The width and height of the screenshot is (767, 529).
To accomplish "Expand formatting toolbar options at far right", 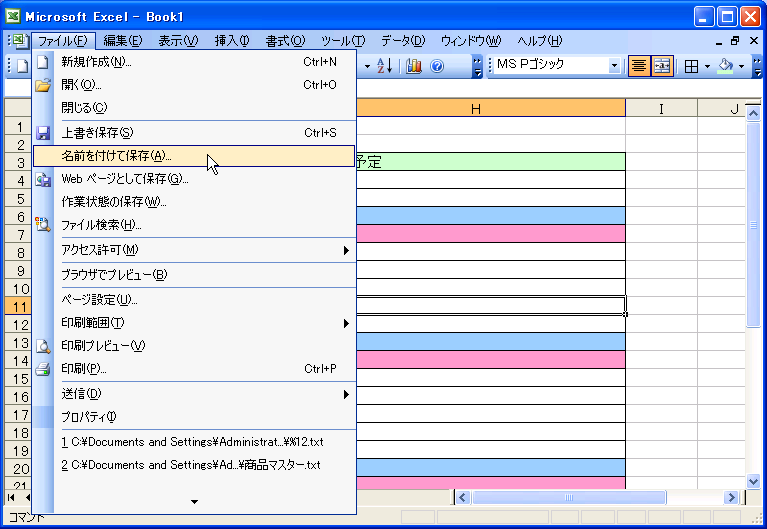I will [757, 66].
